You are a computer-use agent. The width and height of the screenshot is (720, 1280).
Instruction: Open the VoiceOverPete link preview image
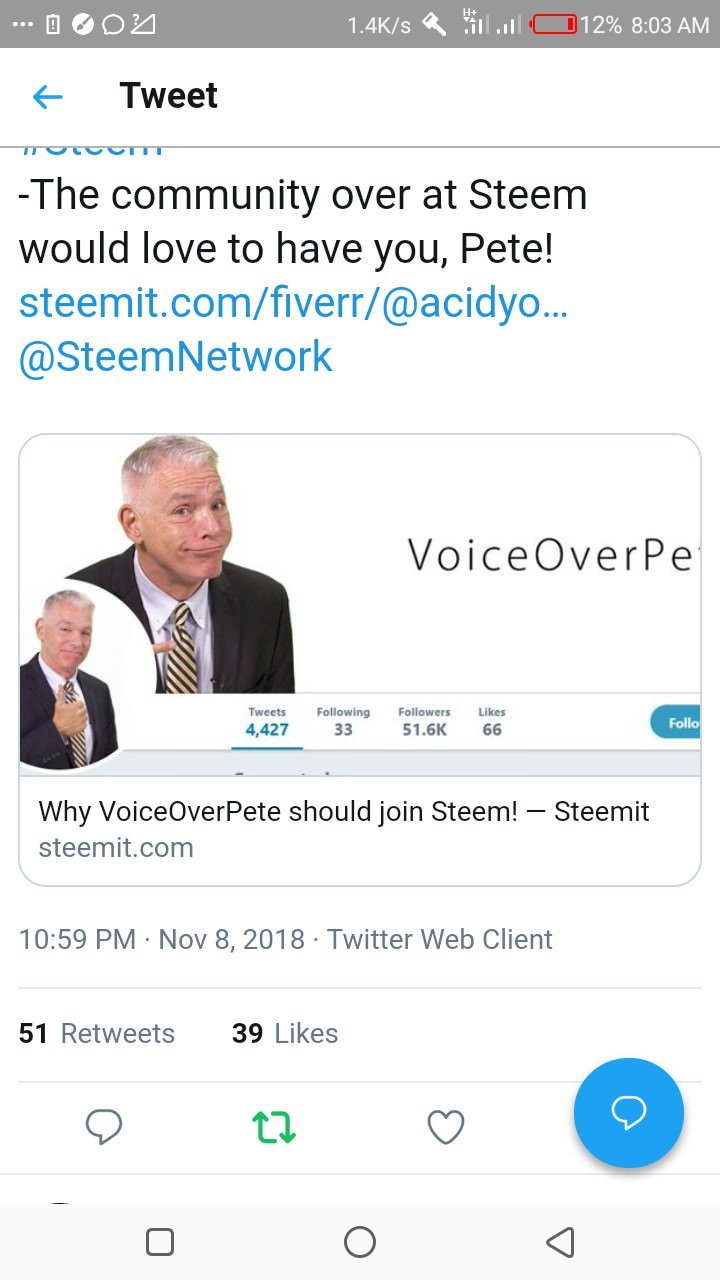tap(360, 605)
